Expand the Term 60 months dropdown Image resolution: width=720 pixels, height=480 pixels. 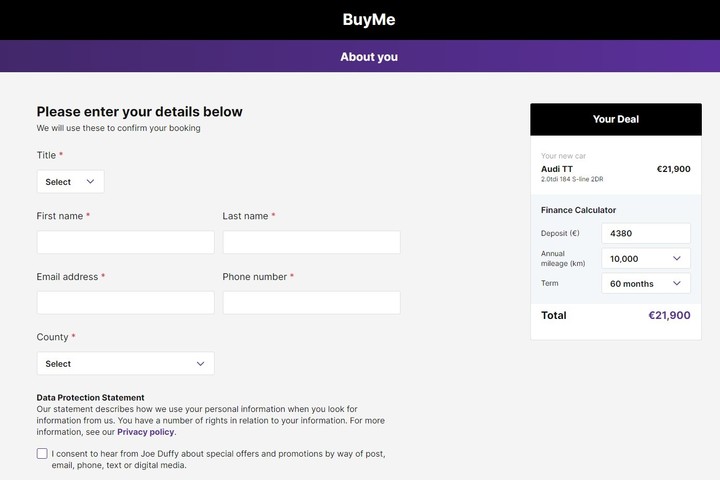click(645, 284)
